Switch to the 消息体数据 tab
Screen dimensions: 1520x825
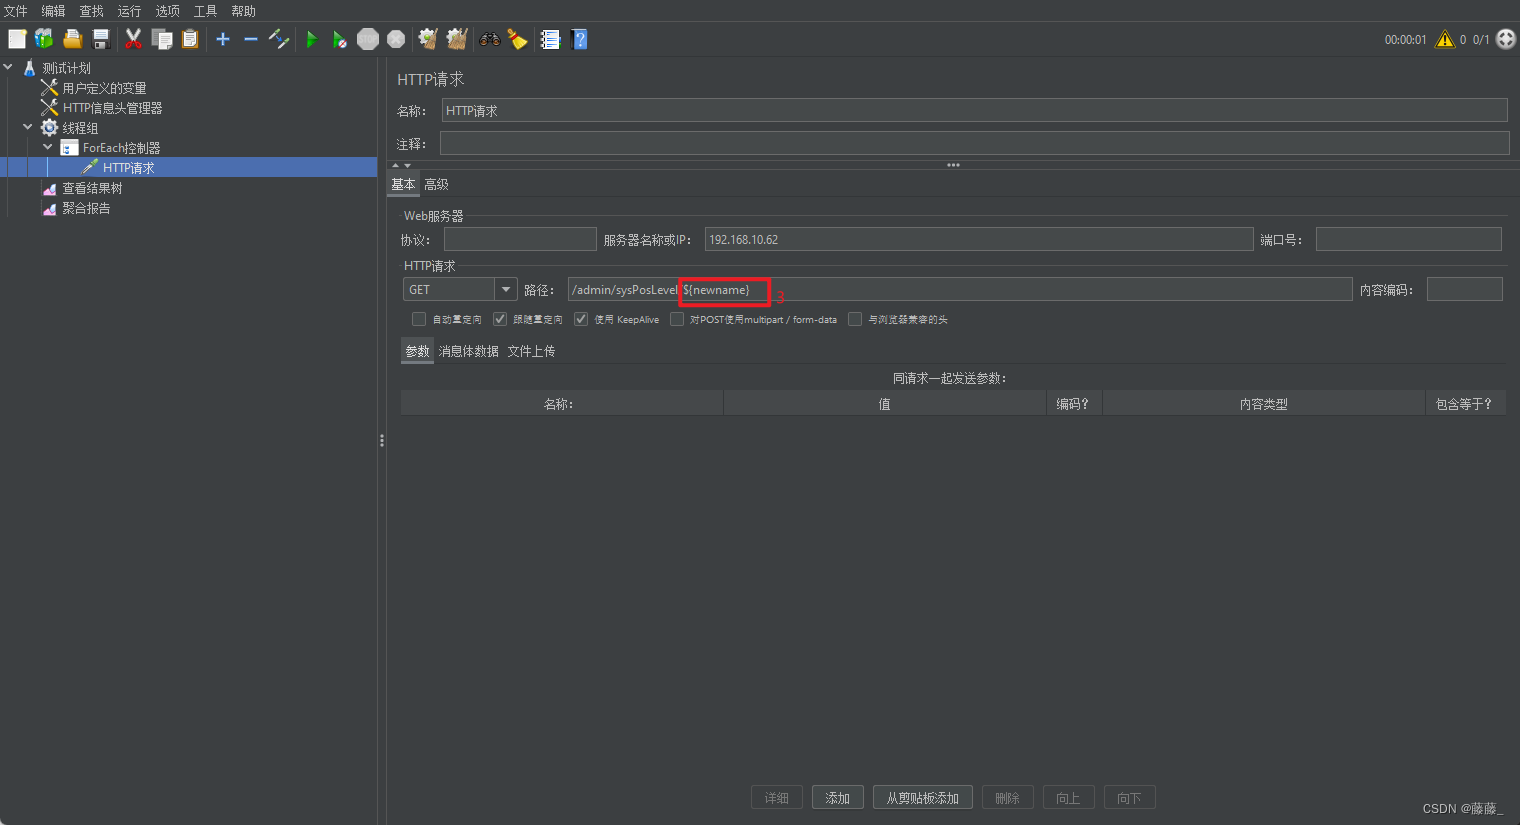(x=468, y=351)
